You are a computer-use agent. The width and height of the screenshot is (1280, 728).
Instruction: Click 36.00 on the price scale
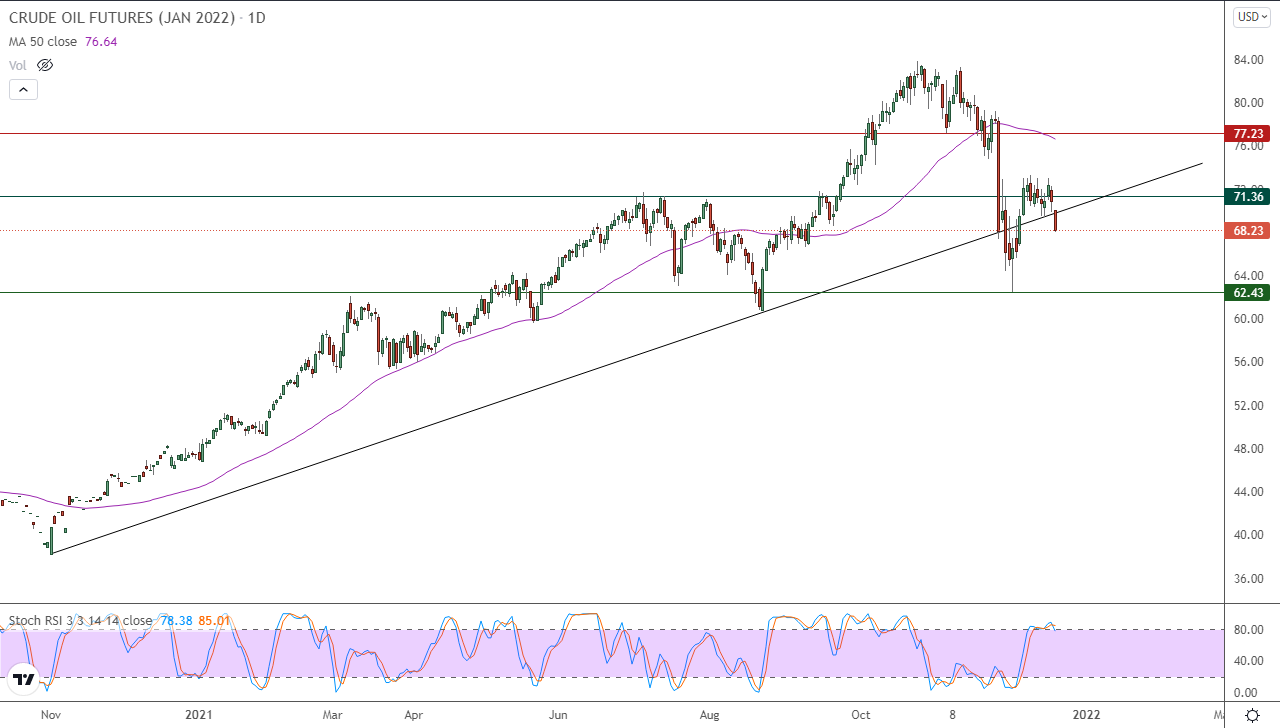click(1249, 579)
